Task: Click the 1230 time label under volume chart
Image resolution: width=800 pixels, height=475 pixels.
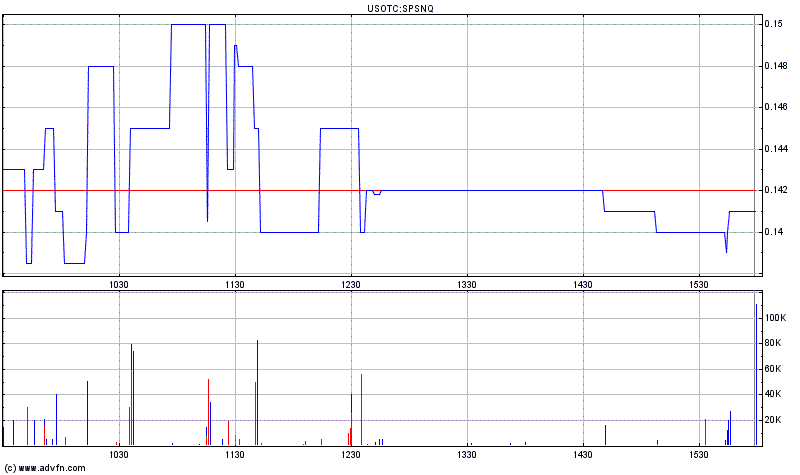Action: (351, 455)
